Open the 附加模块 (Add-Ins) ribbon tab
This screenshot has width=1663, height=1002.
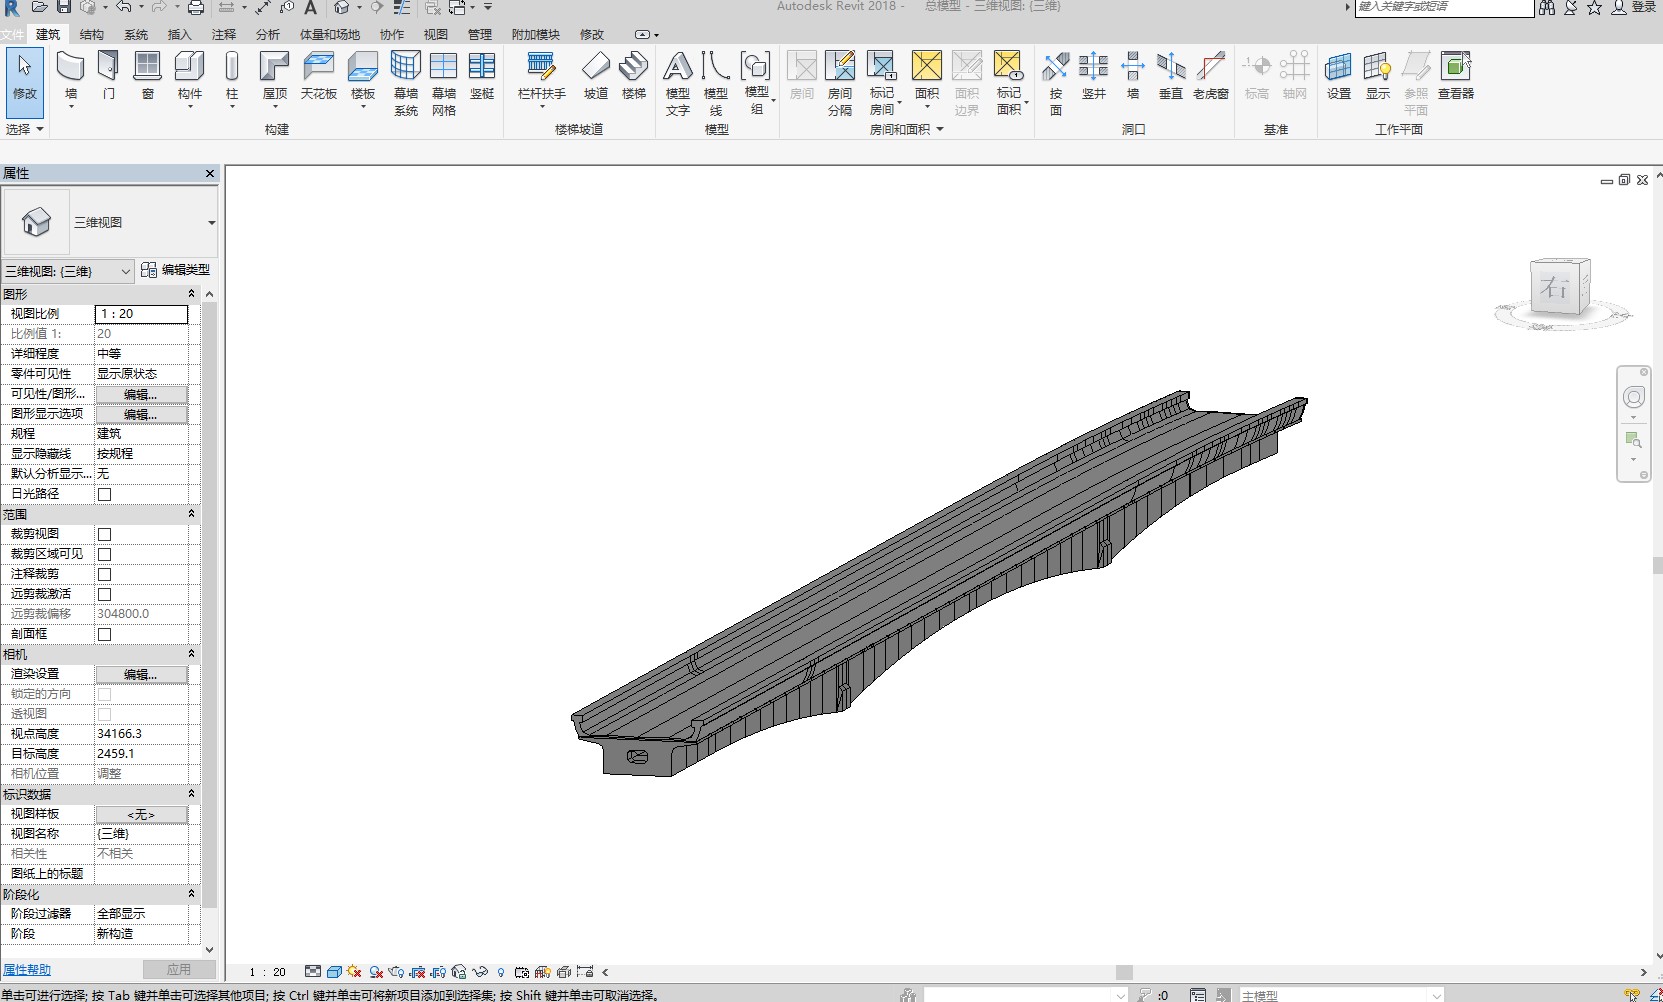coord(536,34)
